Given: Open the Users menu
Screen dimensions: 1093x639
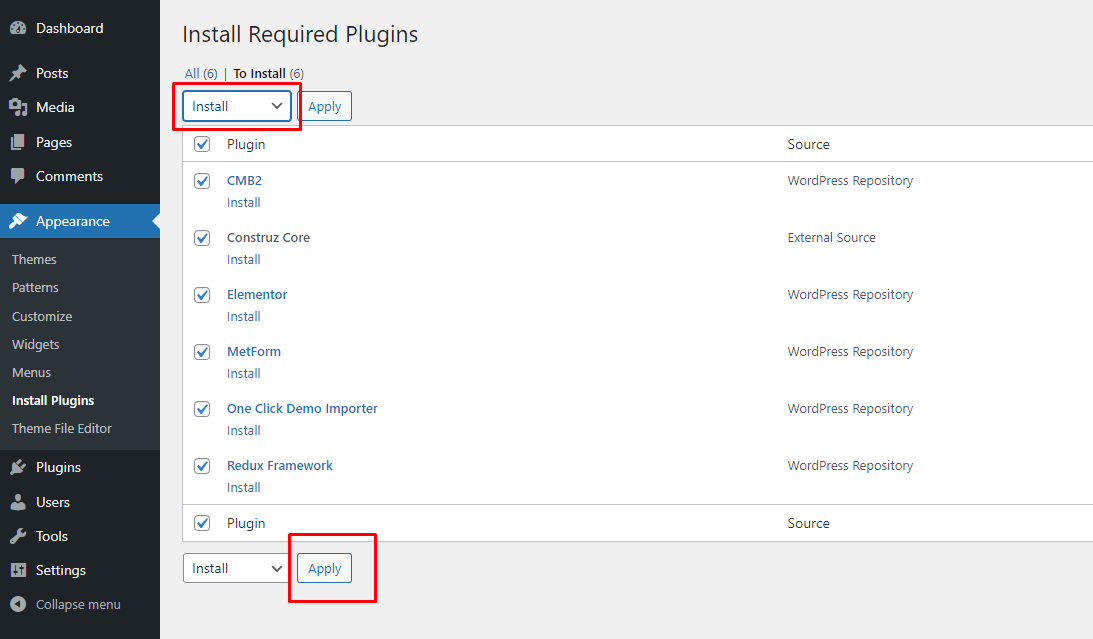Looking at the screenshot, I should (x=53, y=502).
